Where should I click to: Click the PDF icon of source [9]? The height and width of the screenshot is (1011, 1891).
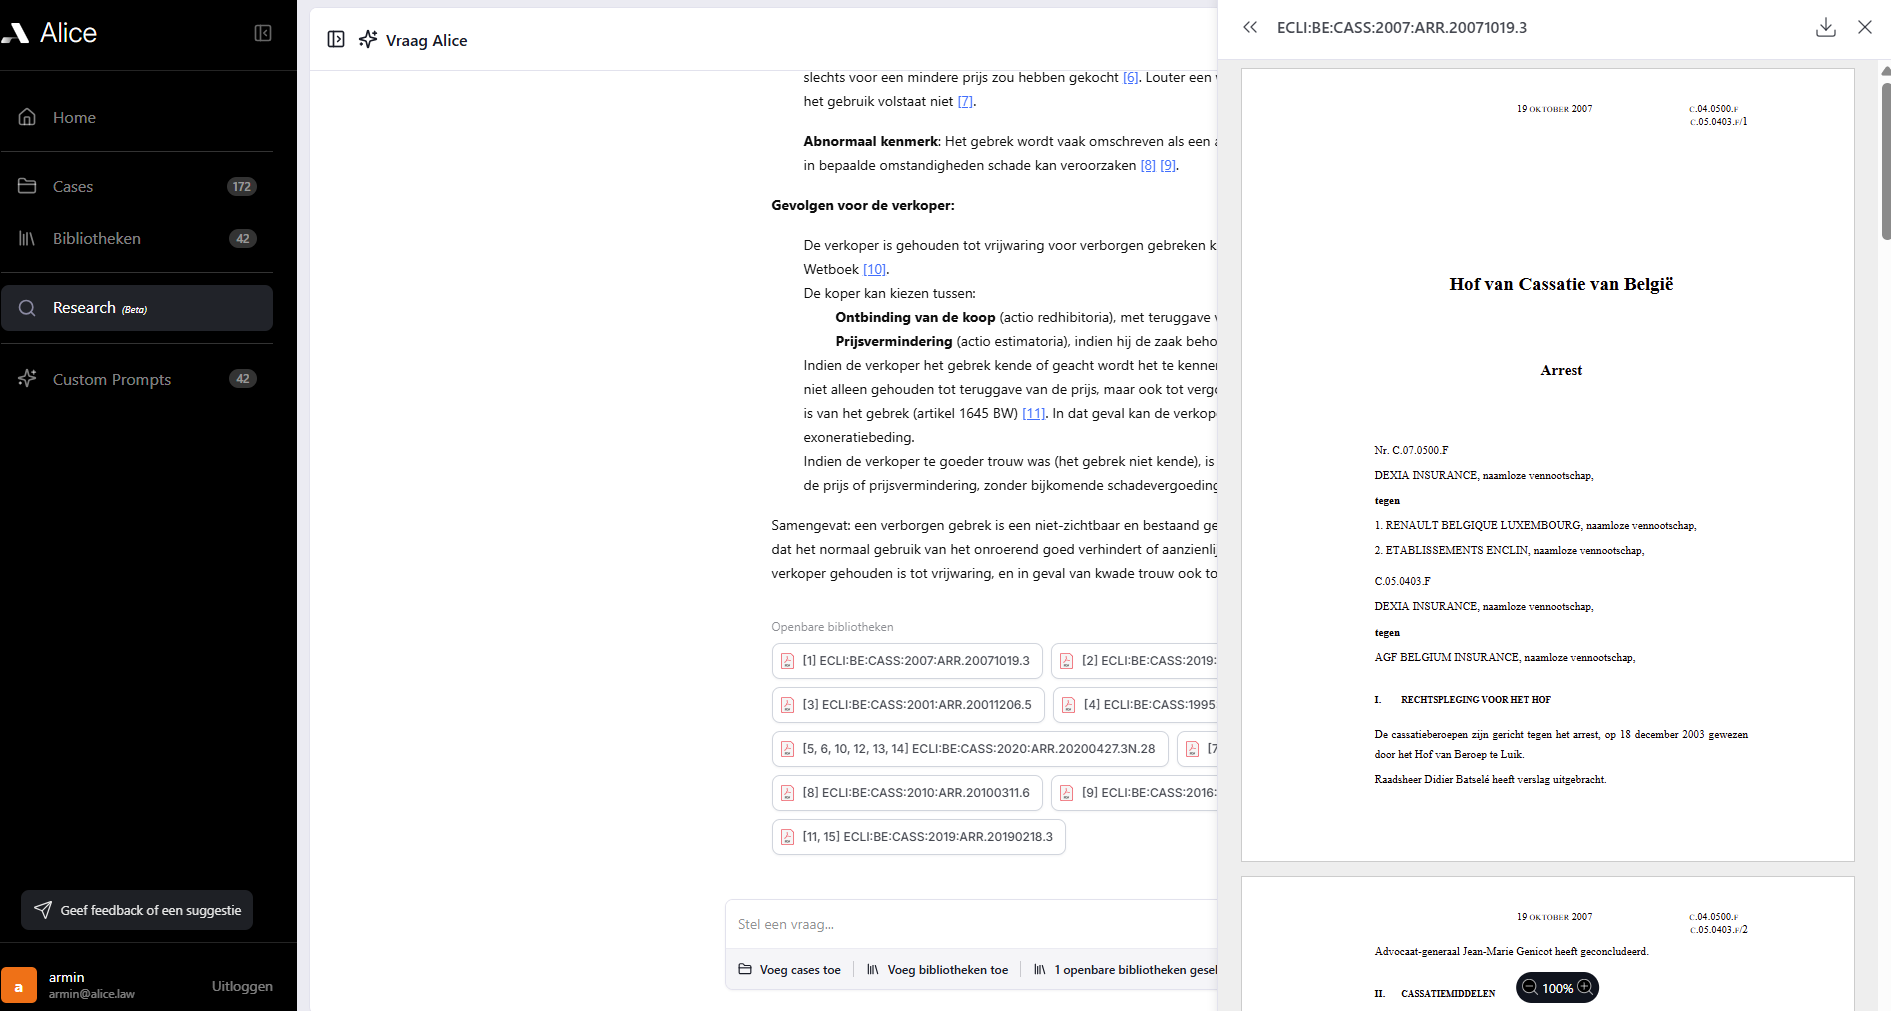(1067, 793)
